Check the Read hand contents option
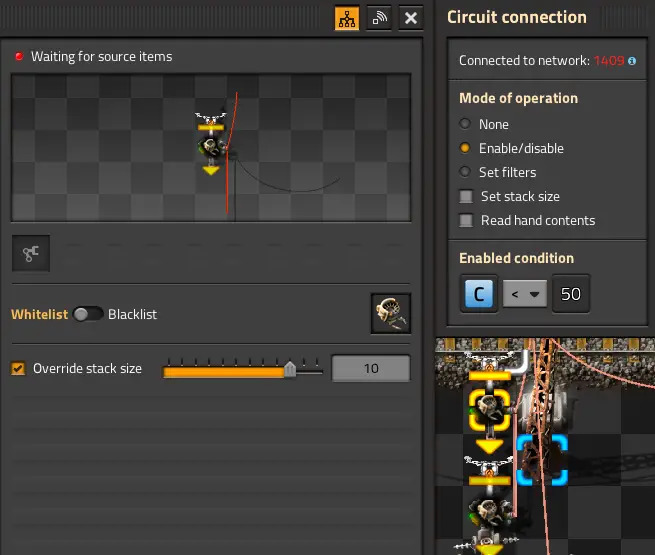 pyautogui.click(x=466, y=220)
